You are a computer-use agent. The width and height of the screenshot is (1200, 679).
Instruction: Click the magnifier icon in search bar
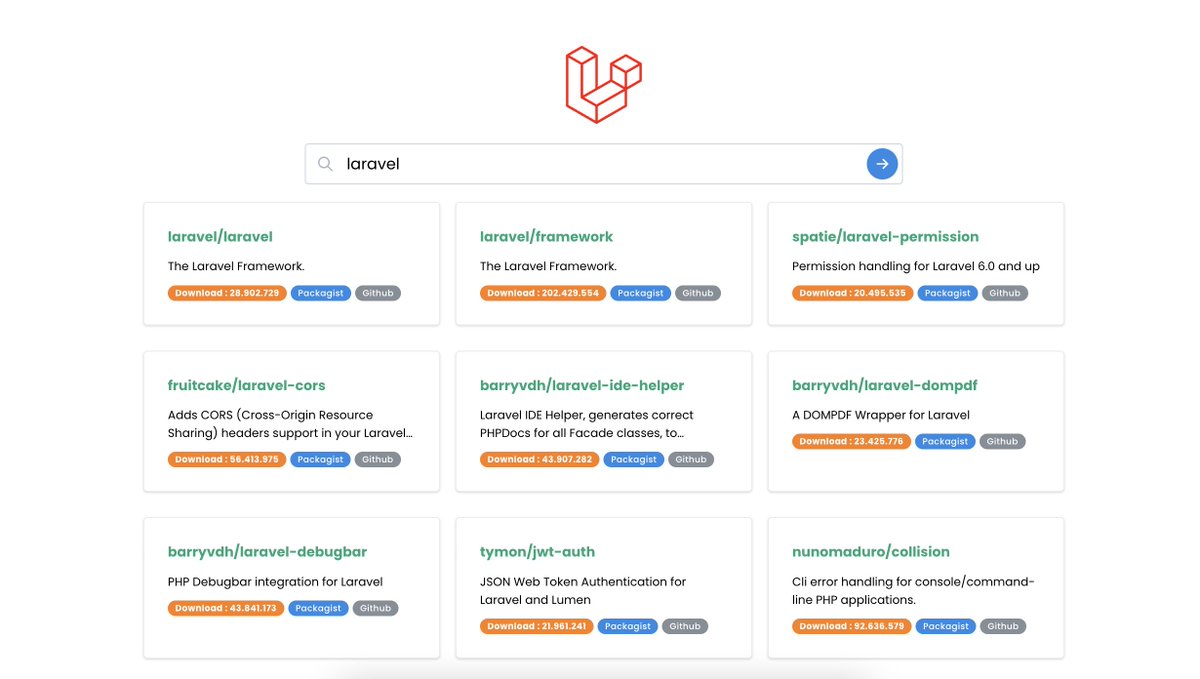pos(325,164)
